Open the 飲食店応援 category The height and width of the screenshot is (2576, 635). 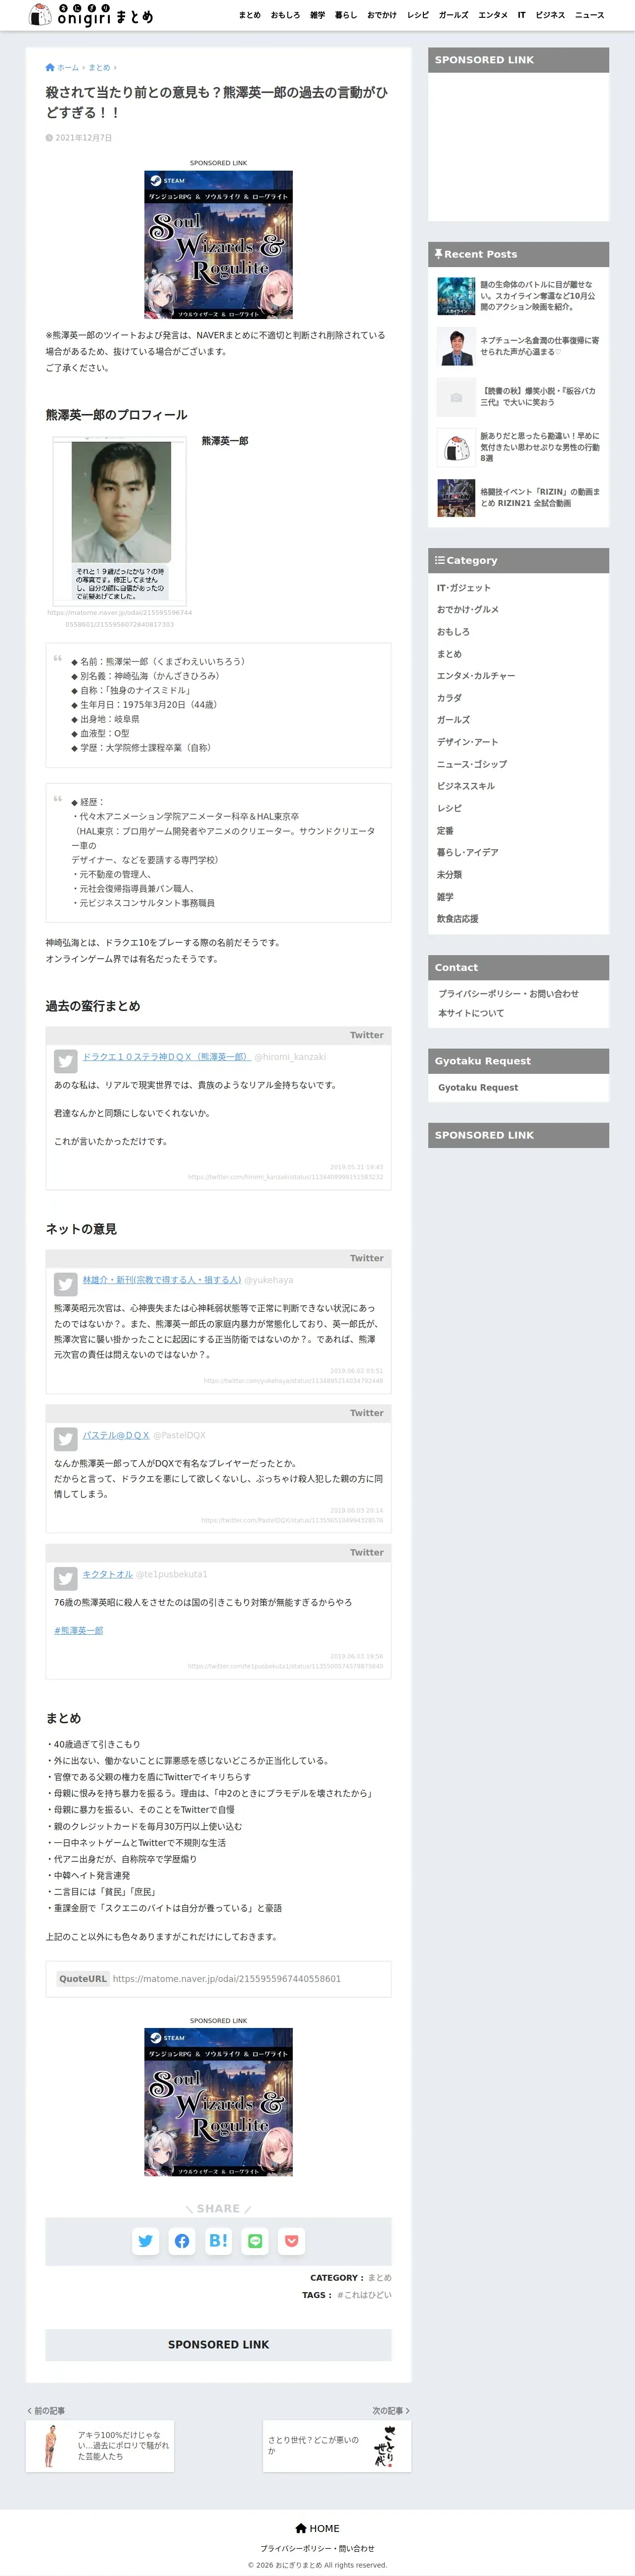(457, 919)
